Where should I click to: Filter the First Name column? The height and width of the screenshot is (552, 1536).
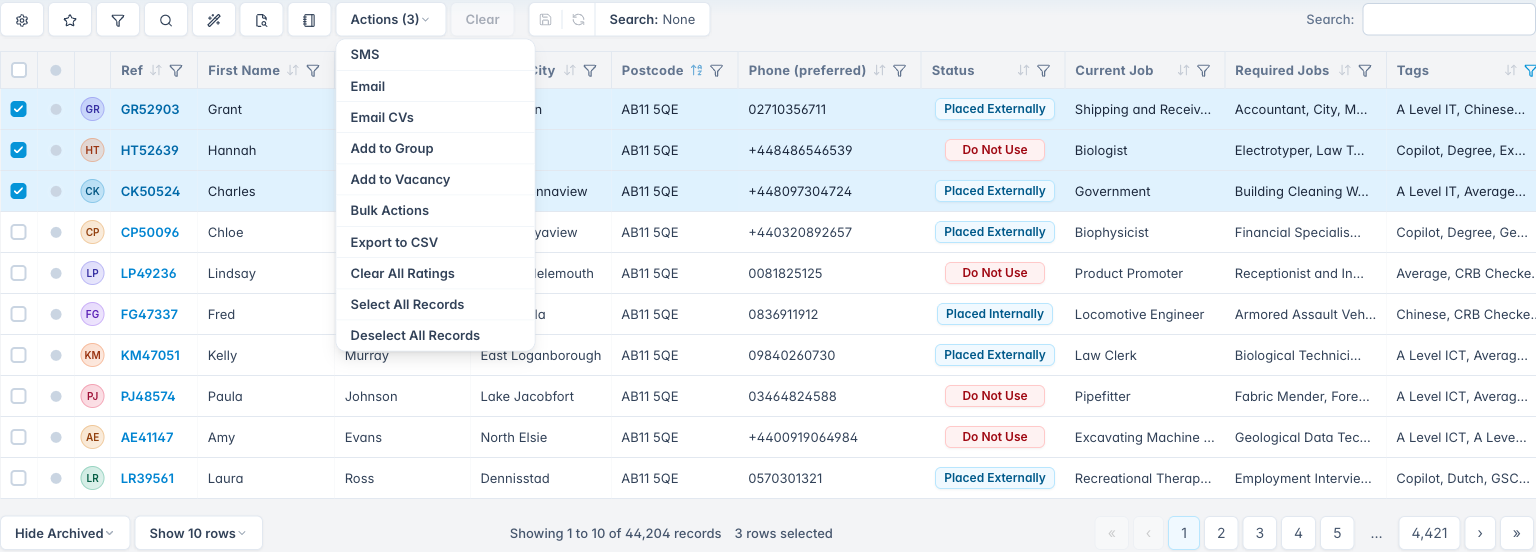click(313, 71)
